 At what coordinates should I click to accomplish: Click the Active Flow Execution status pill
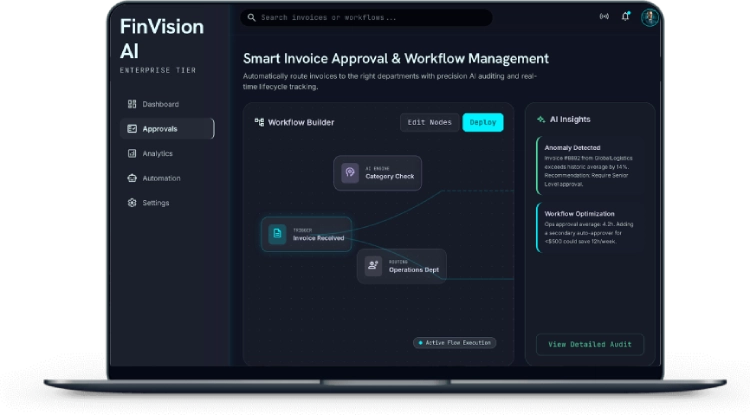click(x=454, y=343)
